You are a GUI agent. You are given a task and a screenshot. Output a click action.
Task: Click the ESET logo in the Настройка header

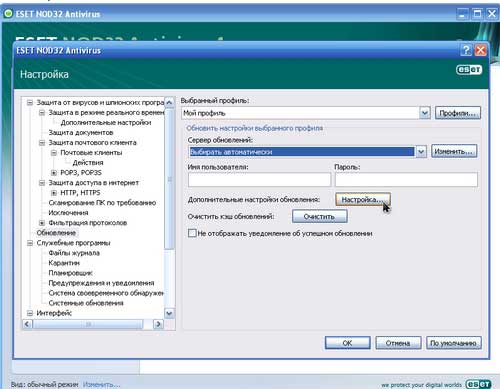coord(469,70)
